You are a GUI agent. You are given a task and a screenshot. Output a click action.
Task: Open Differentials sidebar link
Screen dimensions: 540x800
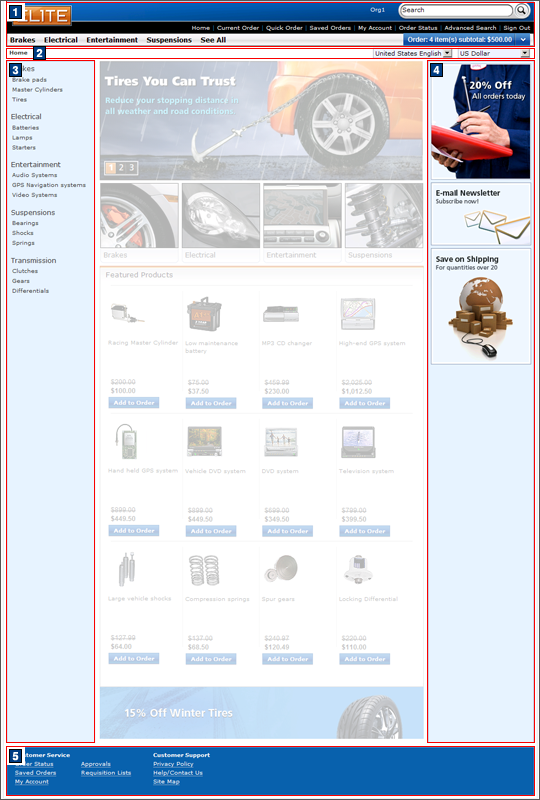[x=31, y=291]
